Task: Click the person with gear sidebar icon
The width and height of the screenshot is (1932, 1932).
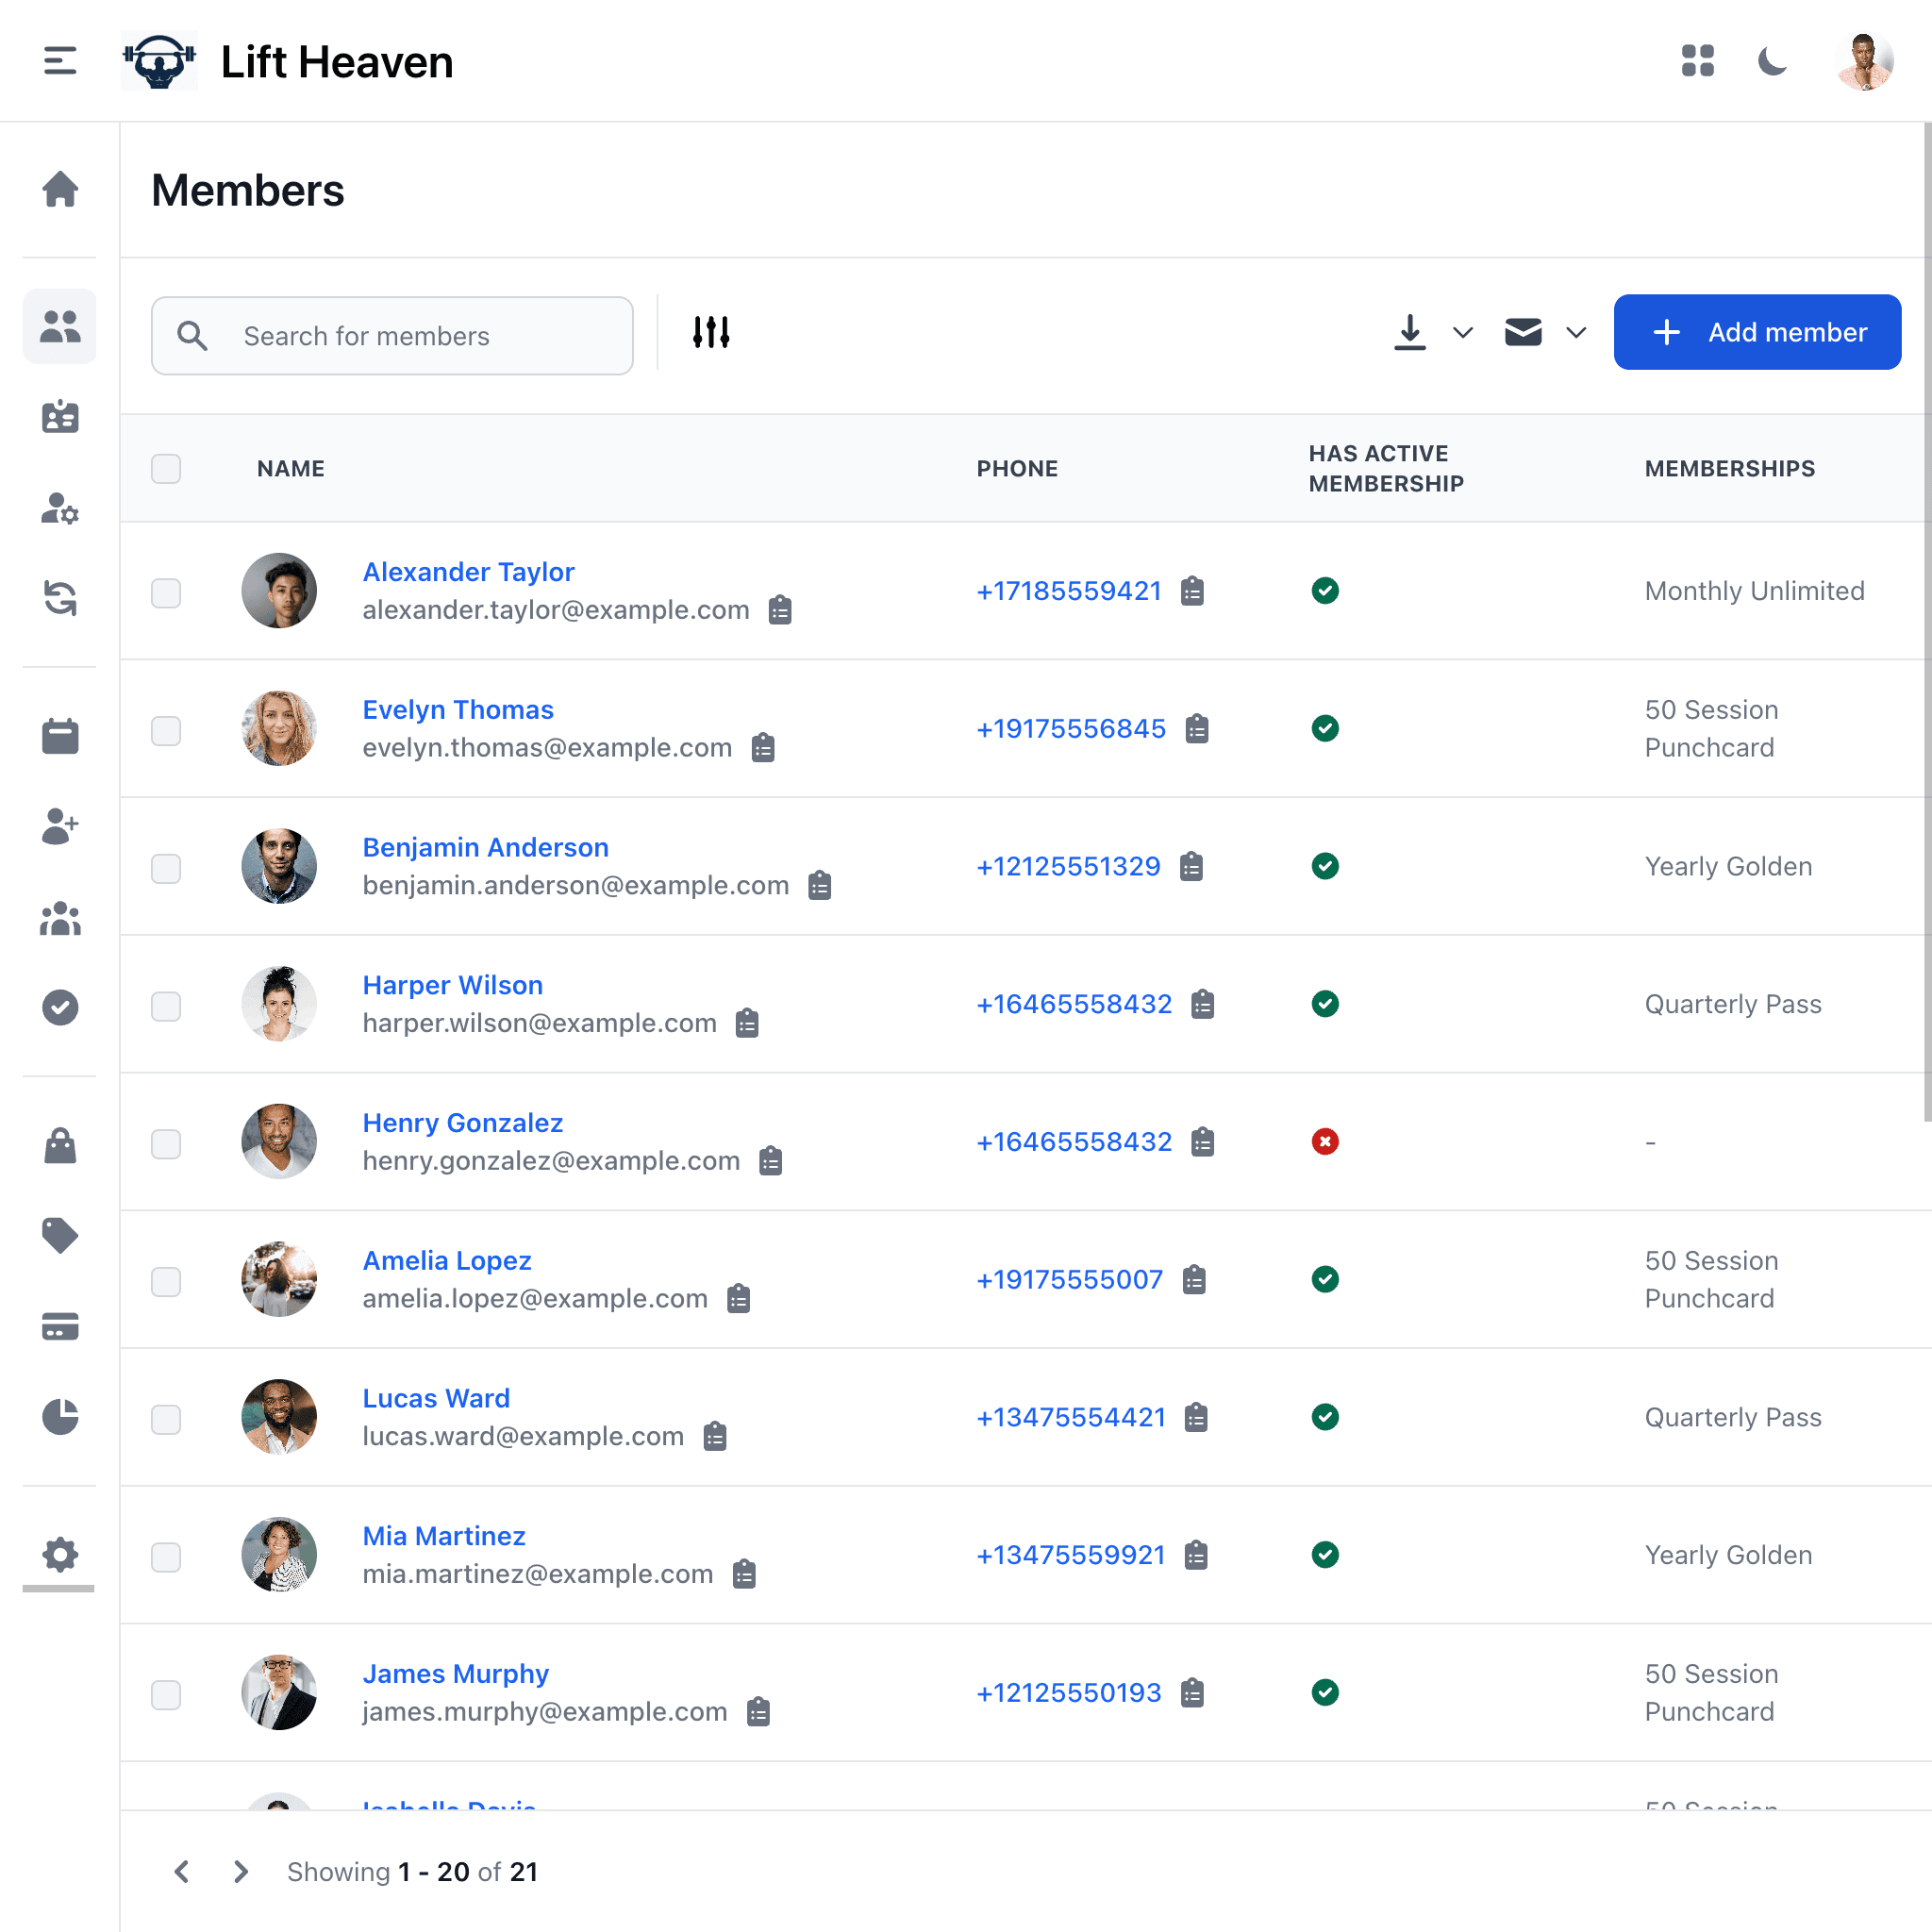Action: (60, 511)
